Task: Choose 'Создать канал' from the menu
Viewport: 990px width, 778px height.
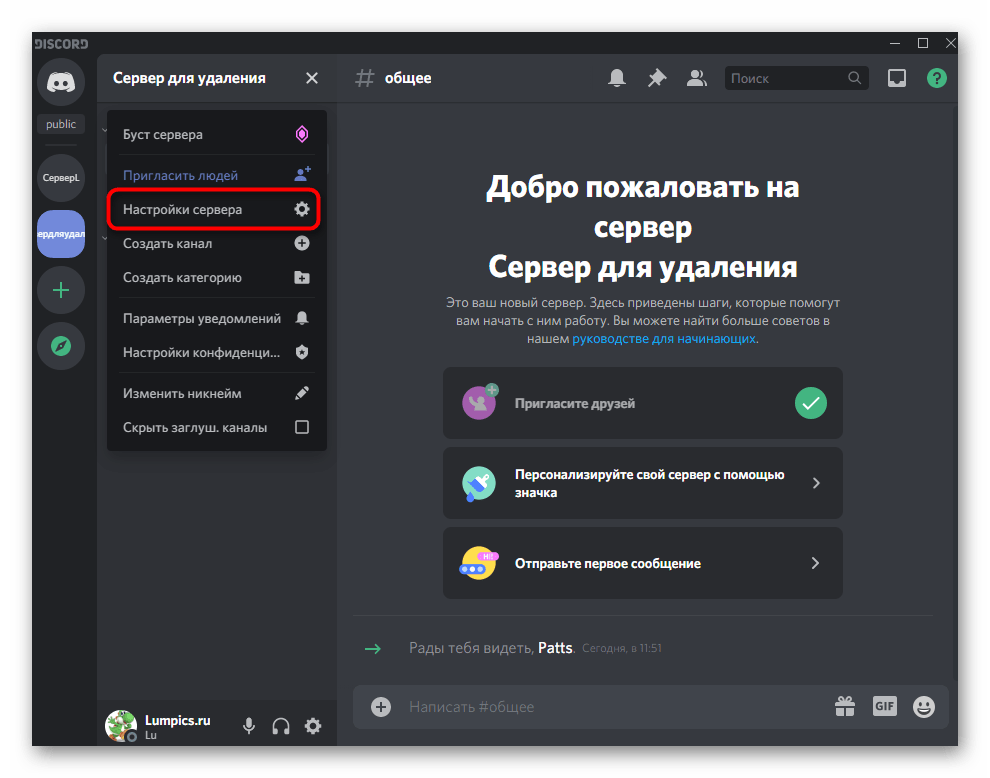Action: [216, 243]
